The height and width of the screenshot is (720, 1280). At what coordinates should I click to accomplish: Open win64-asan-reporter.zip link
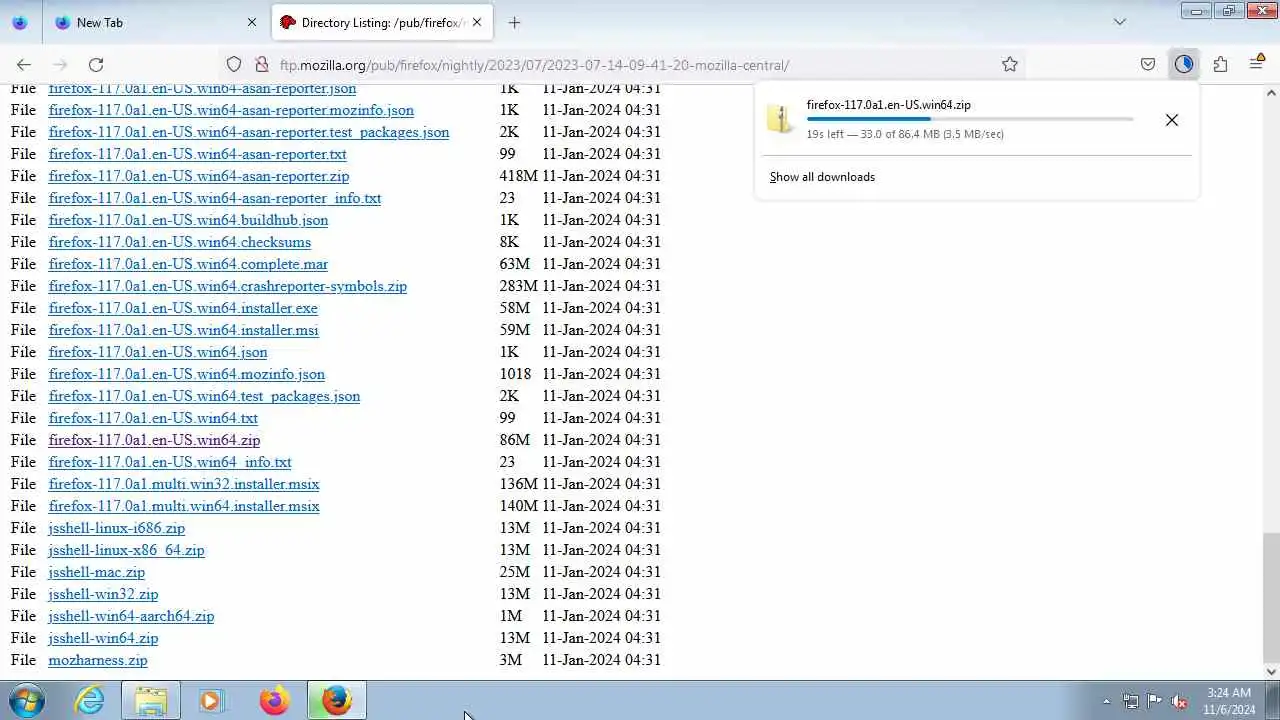click(199, 176)
